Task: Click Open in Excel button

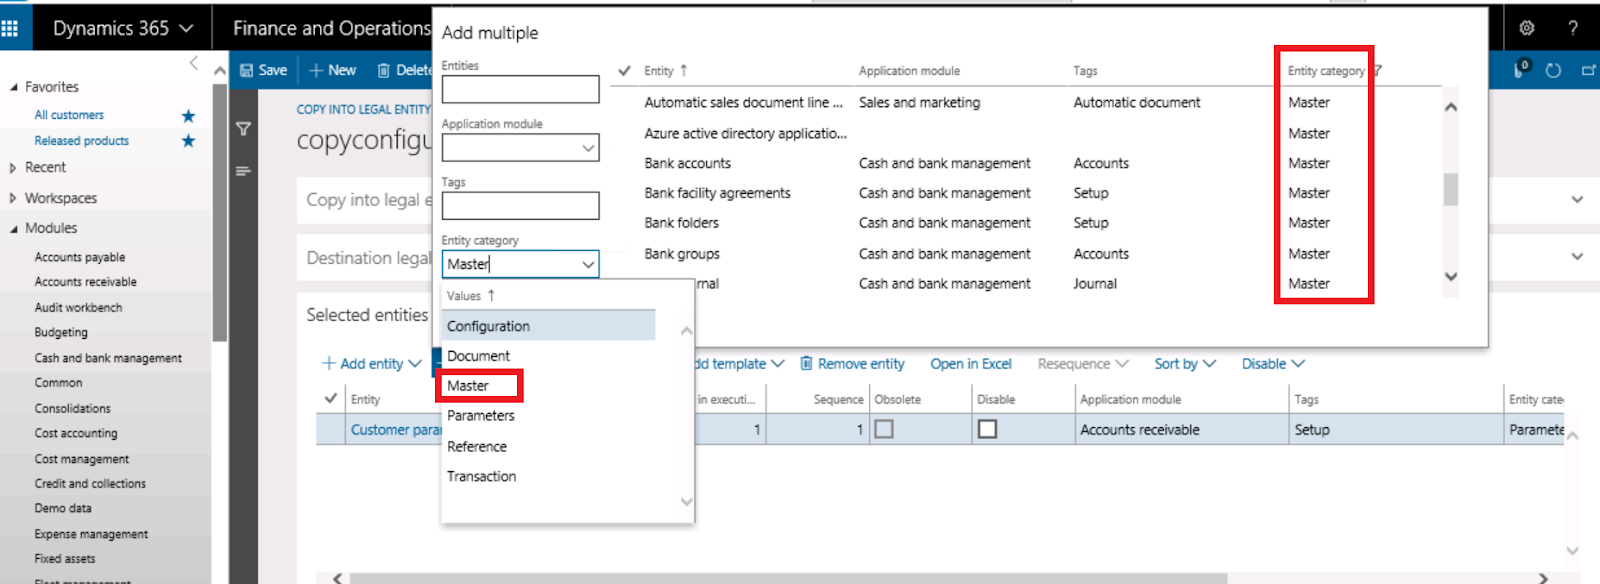Action: tap(971, 364)
